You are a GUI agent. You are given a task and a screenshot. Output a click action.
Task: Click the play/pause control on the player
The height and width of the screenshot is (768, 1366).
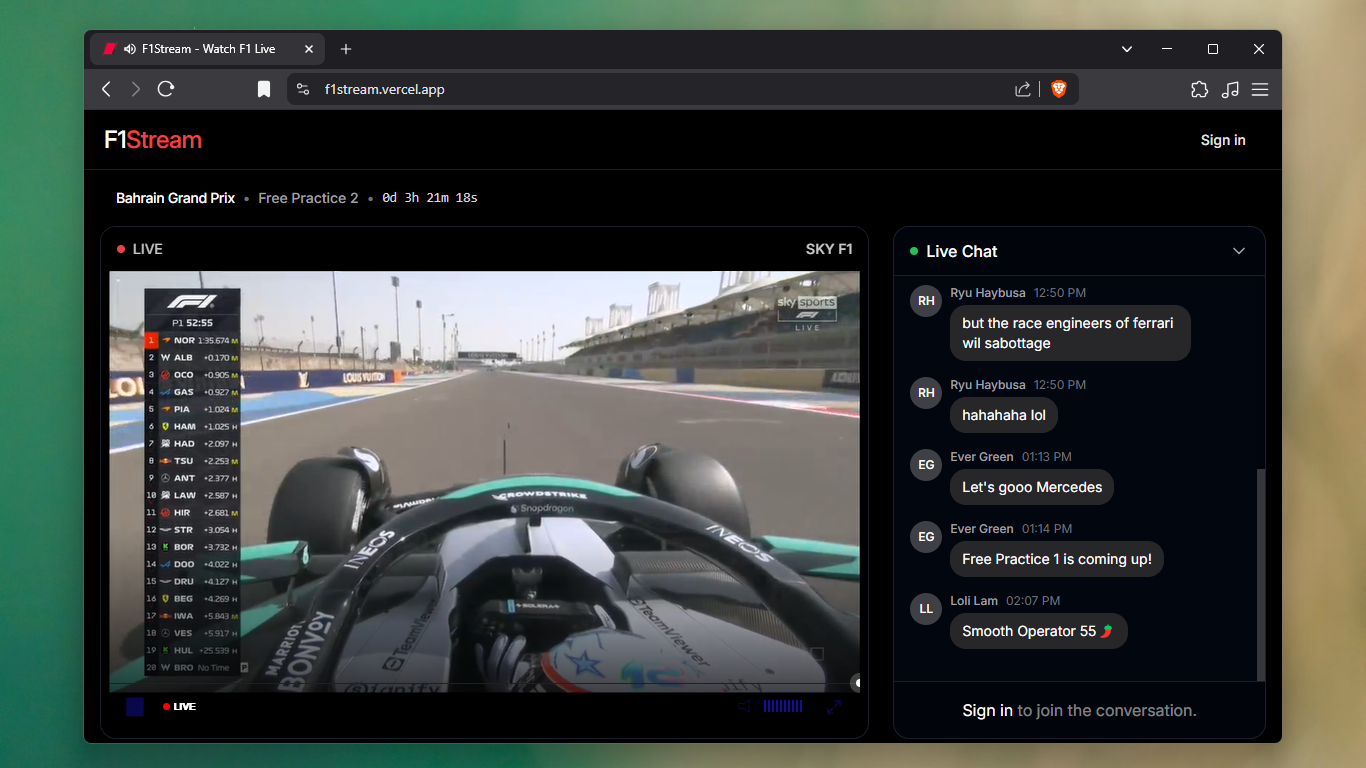click(x=134, y=706)
